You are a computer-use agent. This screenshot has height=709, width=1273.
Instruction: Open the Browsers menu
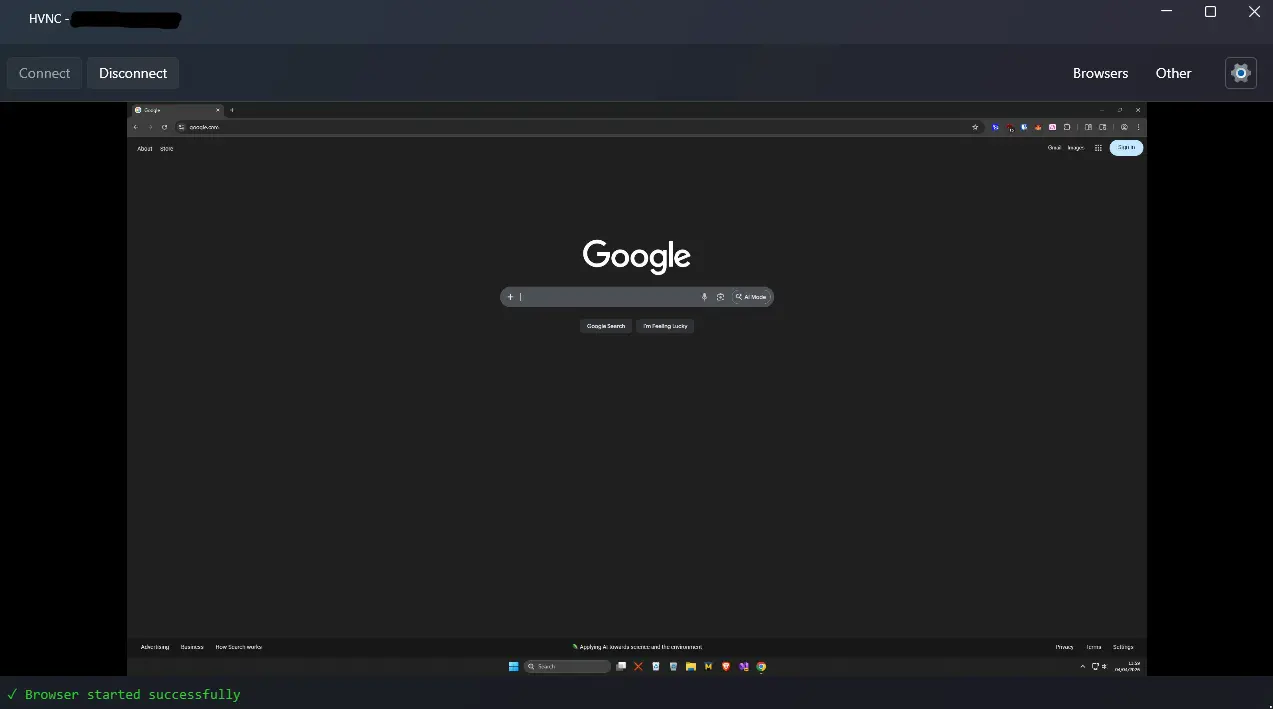click(1100, 73)
